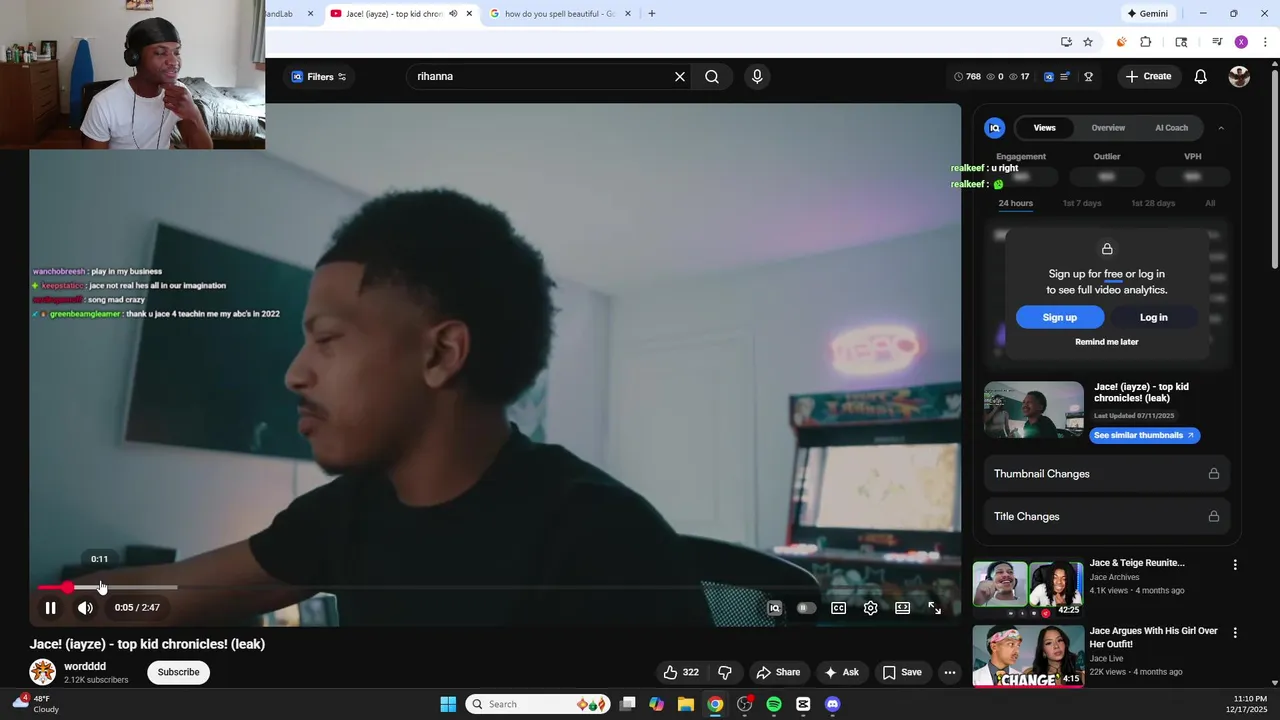Open a new browser tab

pyautogui.click(x=652, y=14)
